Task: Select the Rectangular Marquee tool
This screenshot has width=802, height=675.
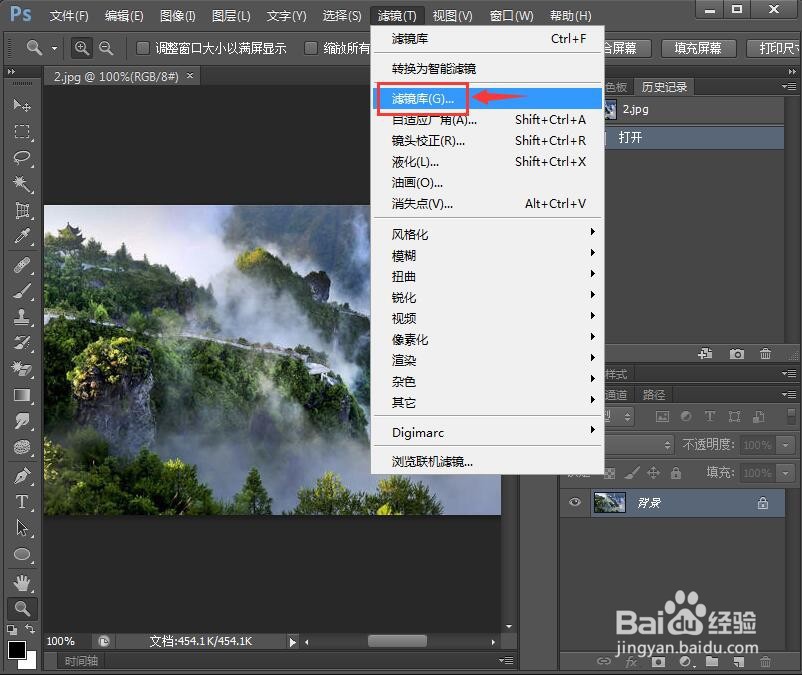Action: (x=21, y=131)
